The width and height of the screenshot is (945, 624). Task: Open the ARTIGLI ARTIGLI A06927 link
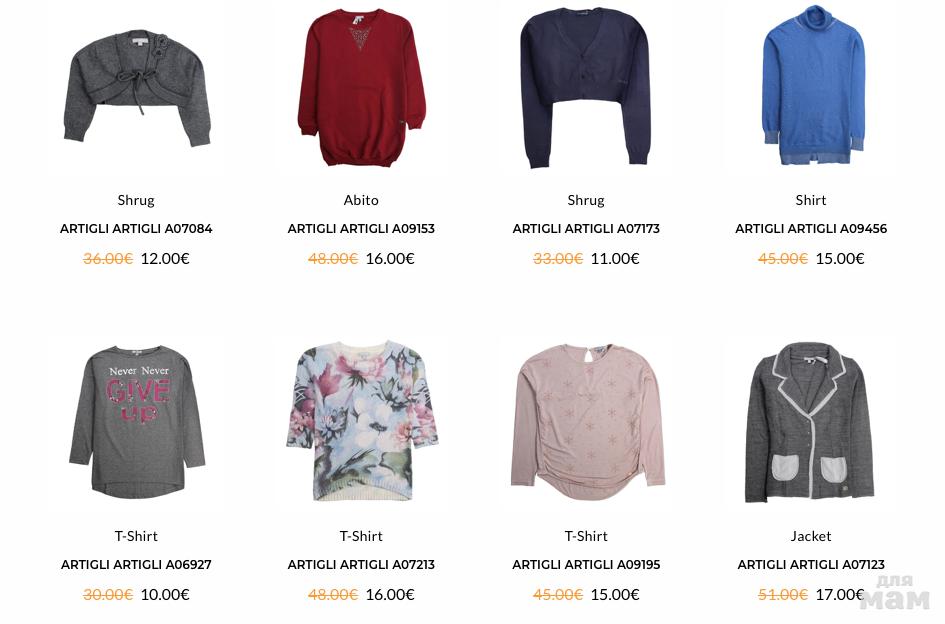click(136, 565)
